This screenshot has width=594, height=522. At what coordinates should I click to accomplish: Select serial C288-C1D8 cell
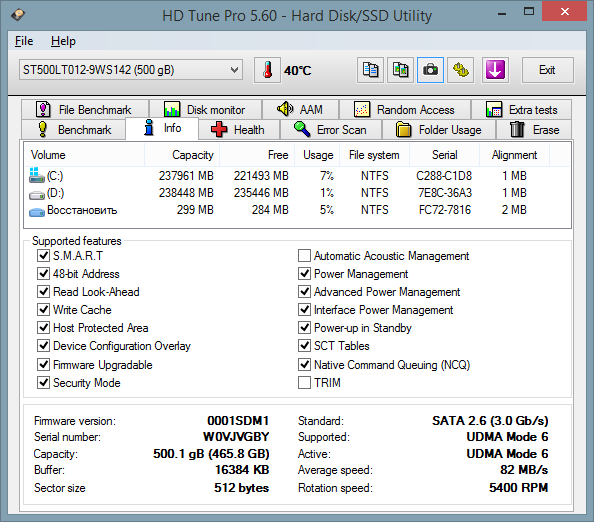click(x=444, y=176)
